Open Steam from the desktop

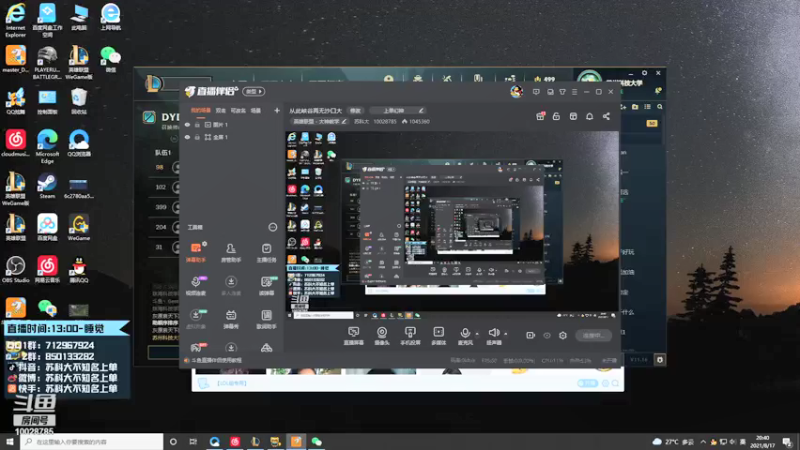coord(47,186)
